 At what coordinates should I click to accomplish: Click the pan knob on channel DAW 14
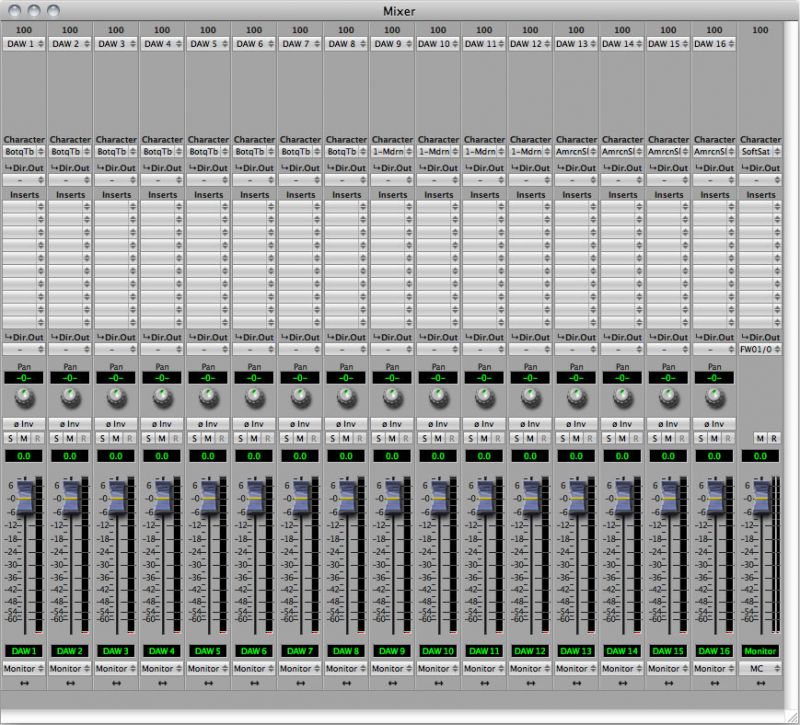(622, 398)
